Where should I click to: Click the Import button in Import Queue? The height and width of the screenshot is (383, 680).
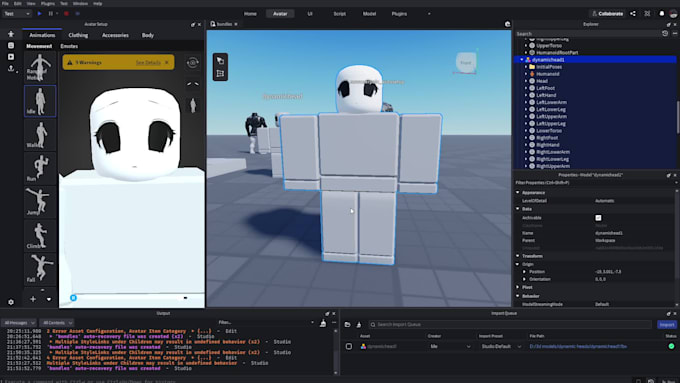pos(667,324)
